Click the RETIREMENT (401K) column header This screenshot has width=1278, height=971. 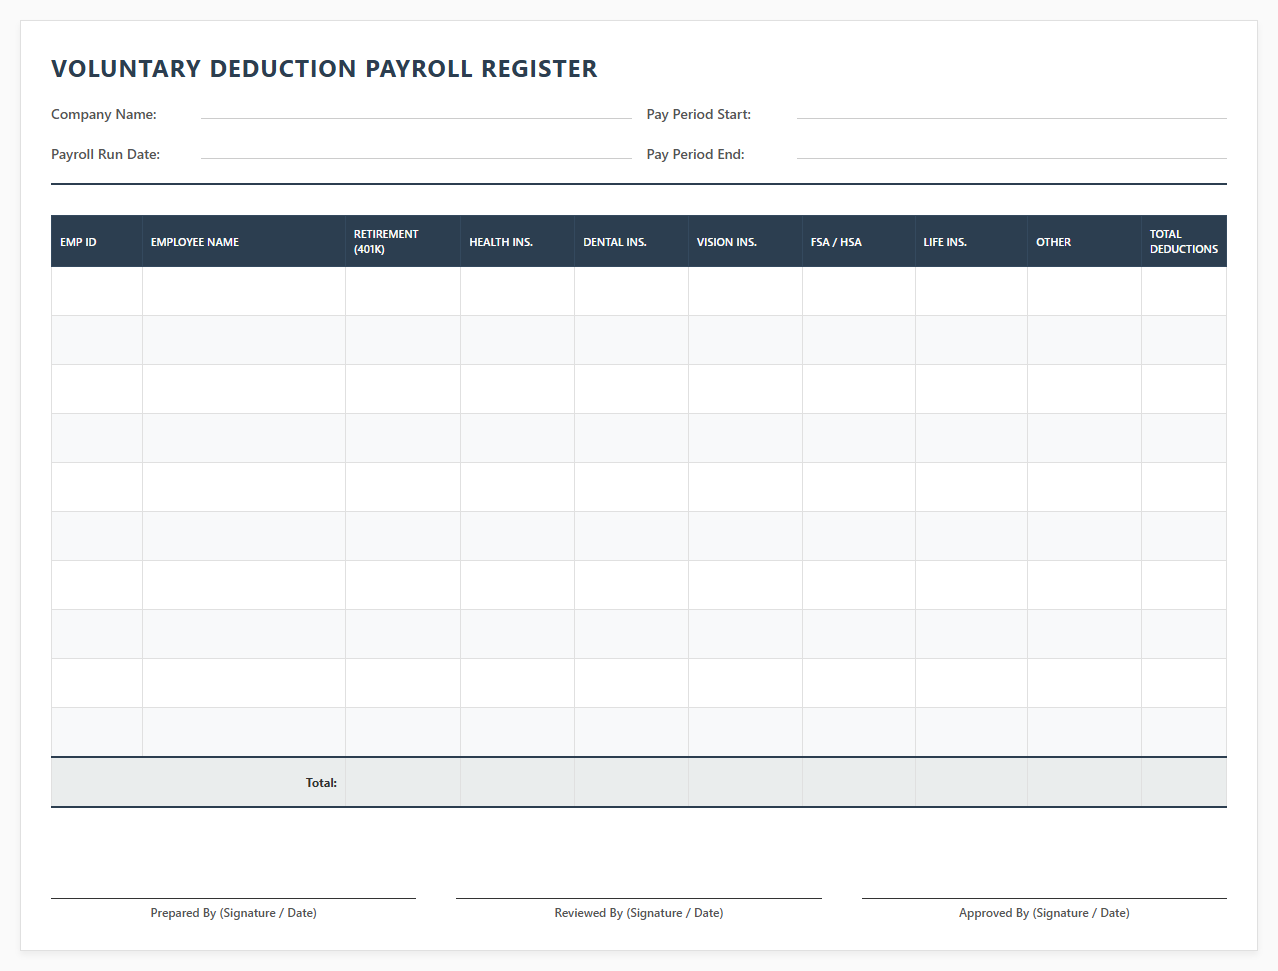(x=403, y=241)
